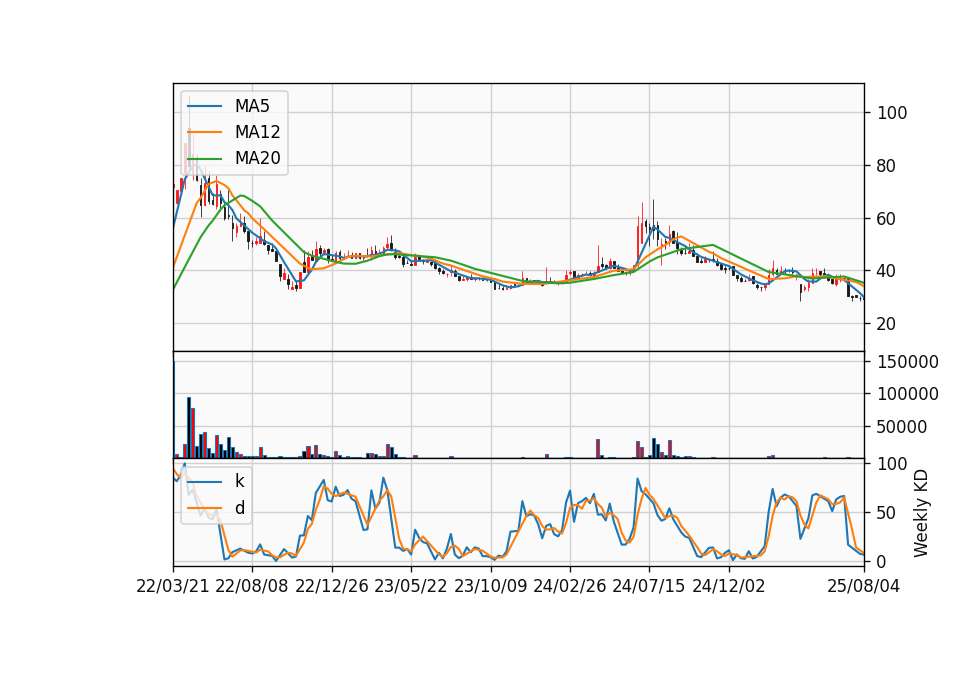The image size is (960, 690).
Task: Click the k legend label in KD panel
Action: 239,481
